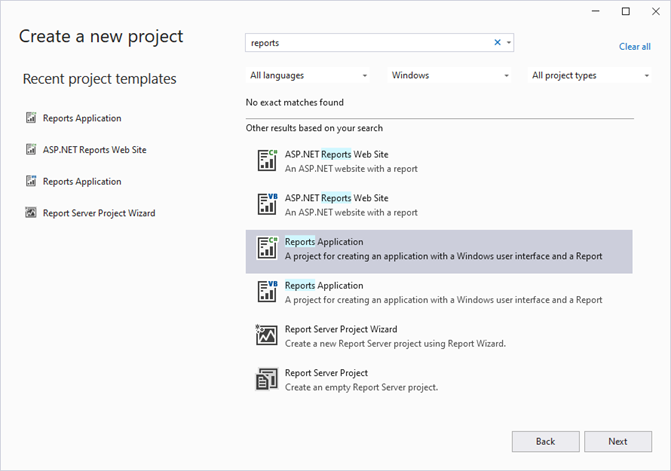
Task: Click the Report Server Project Wizard icon
Action: 267,335
